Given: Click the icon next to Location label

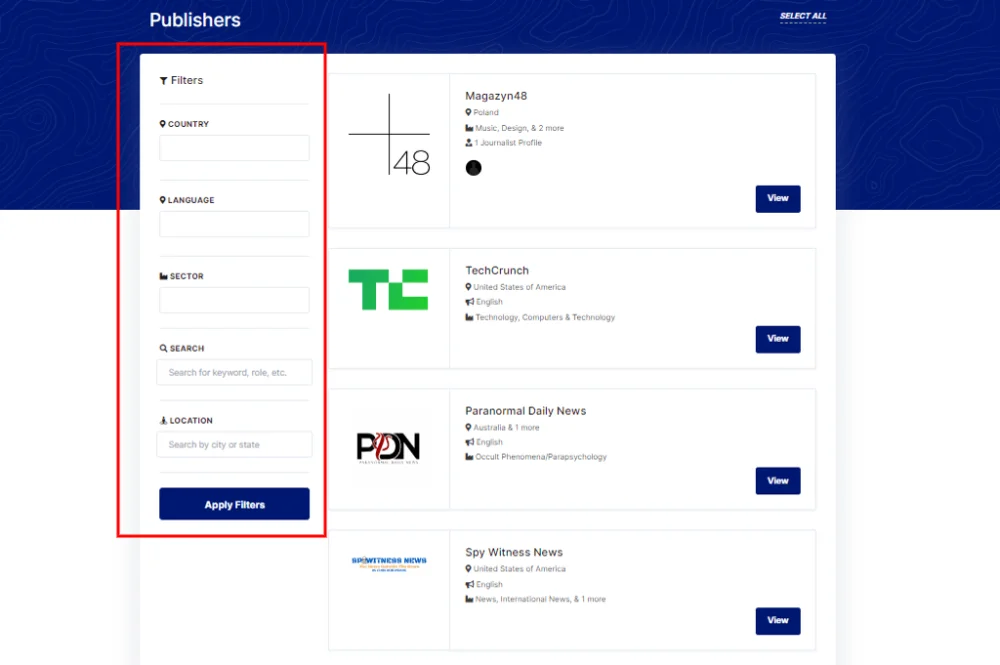Looking at the screenshot, I should (164, 421).
